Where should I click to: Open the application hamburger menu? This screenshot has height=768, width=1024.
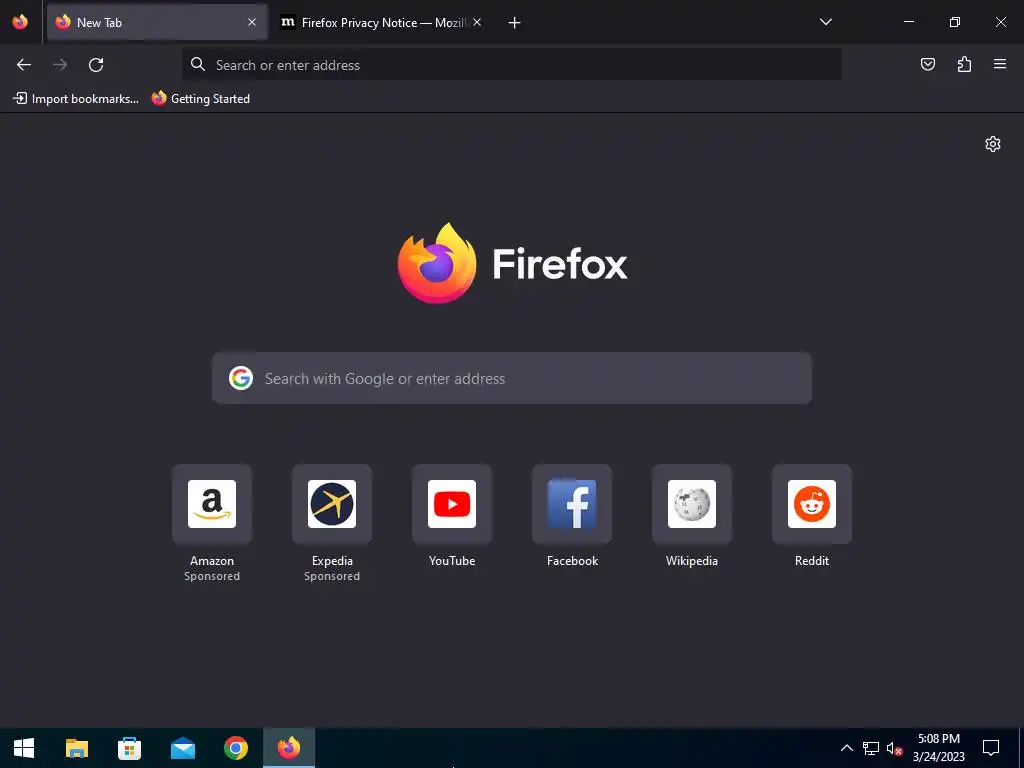point(1000,64)
